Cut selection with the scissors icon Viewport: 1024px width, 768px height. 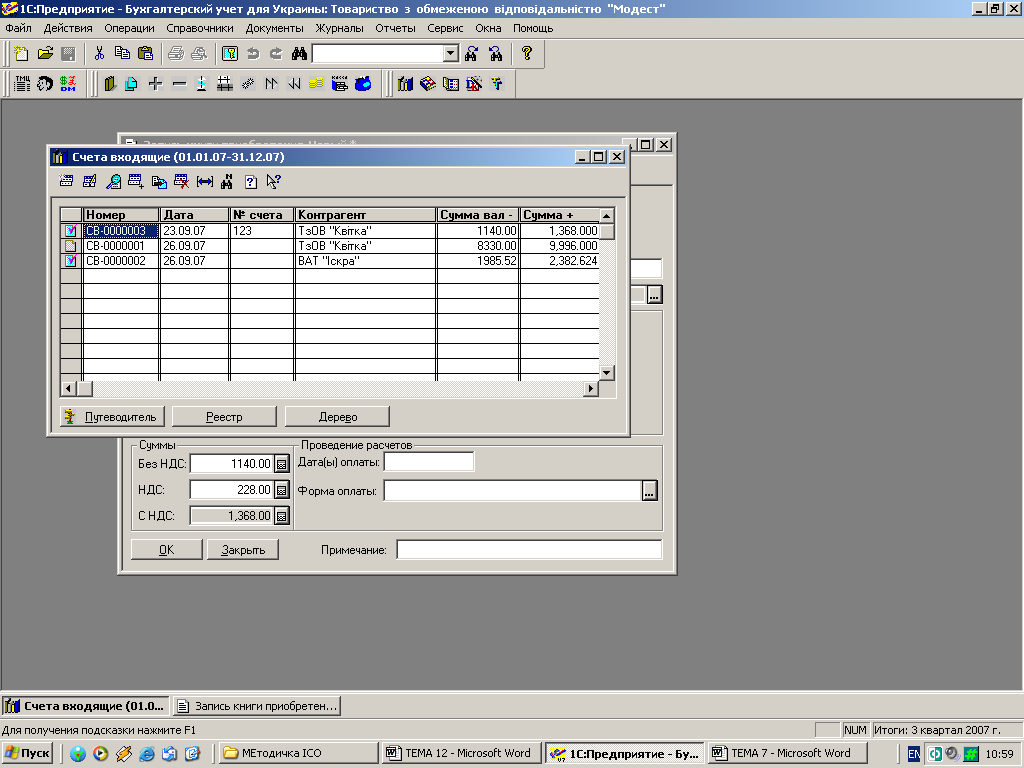click(x=99, y=54)
